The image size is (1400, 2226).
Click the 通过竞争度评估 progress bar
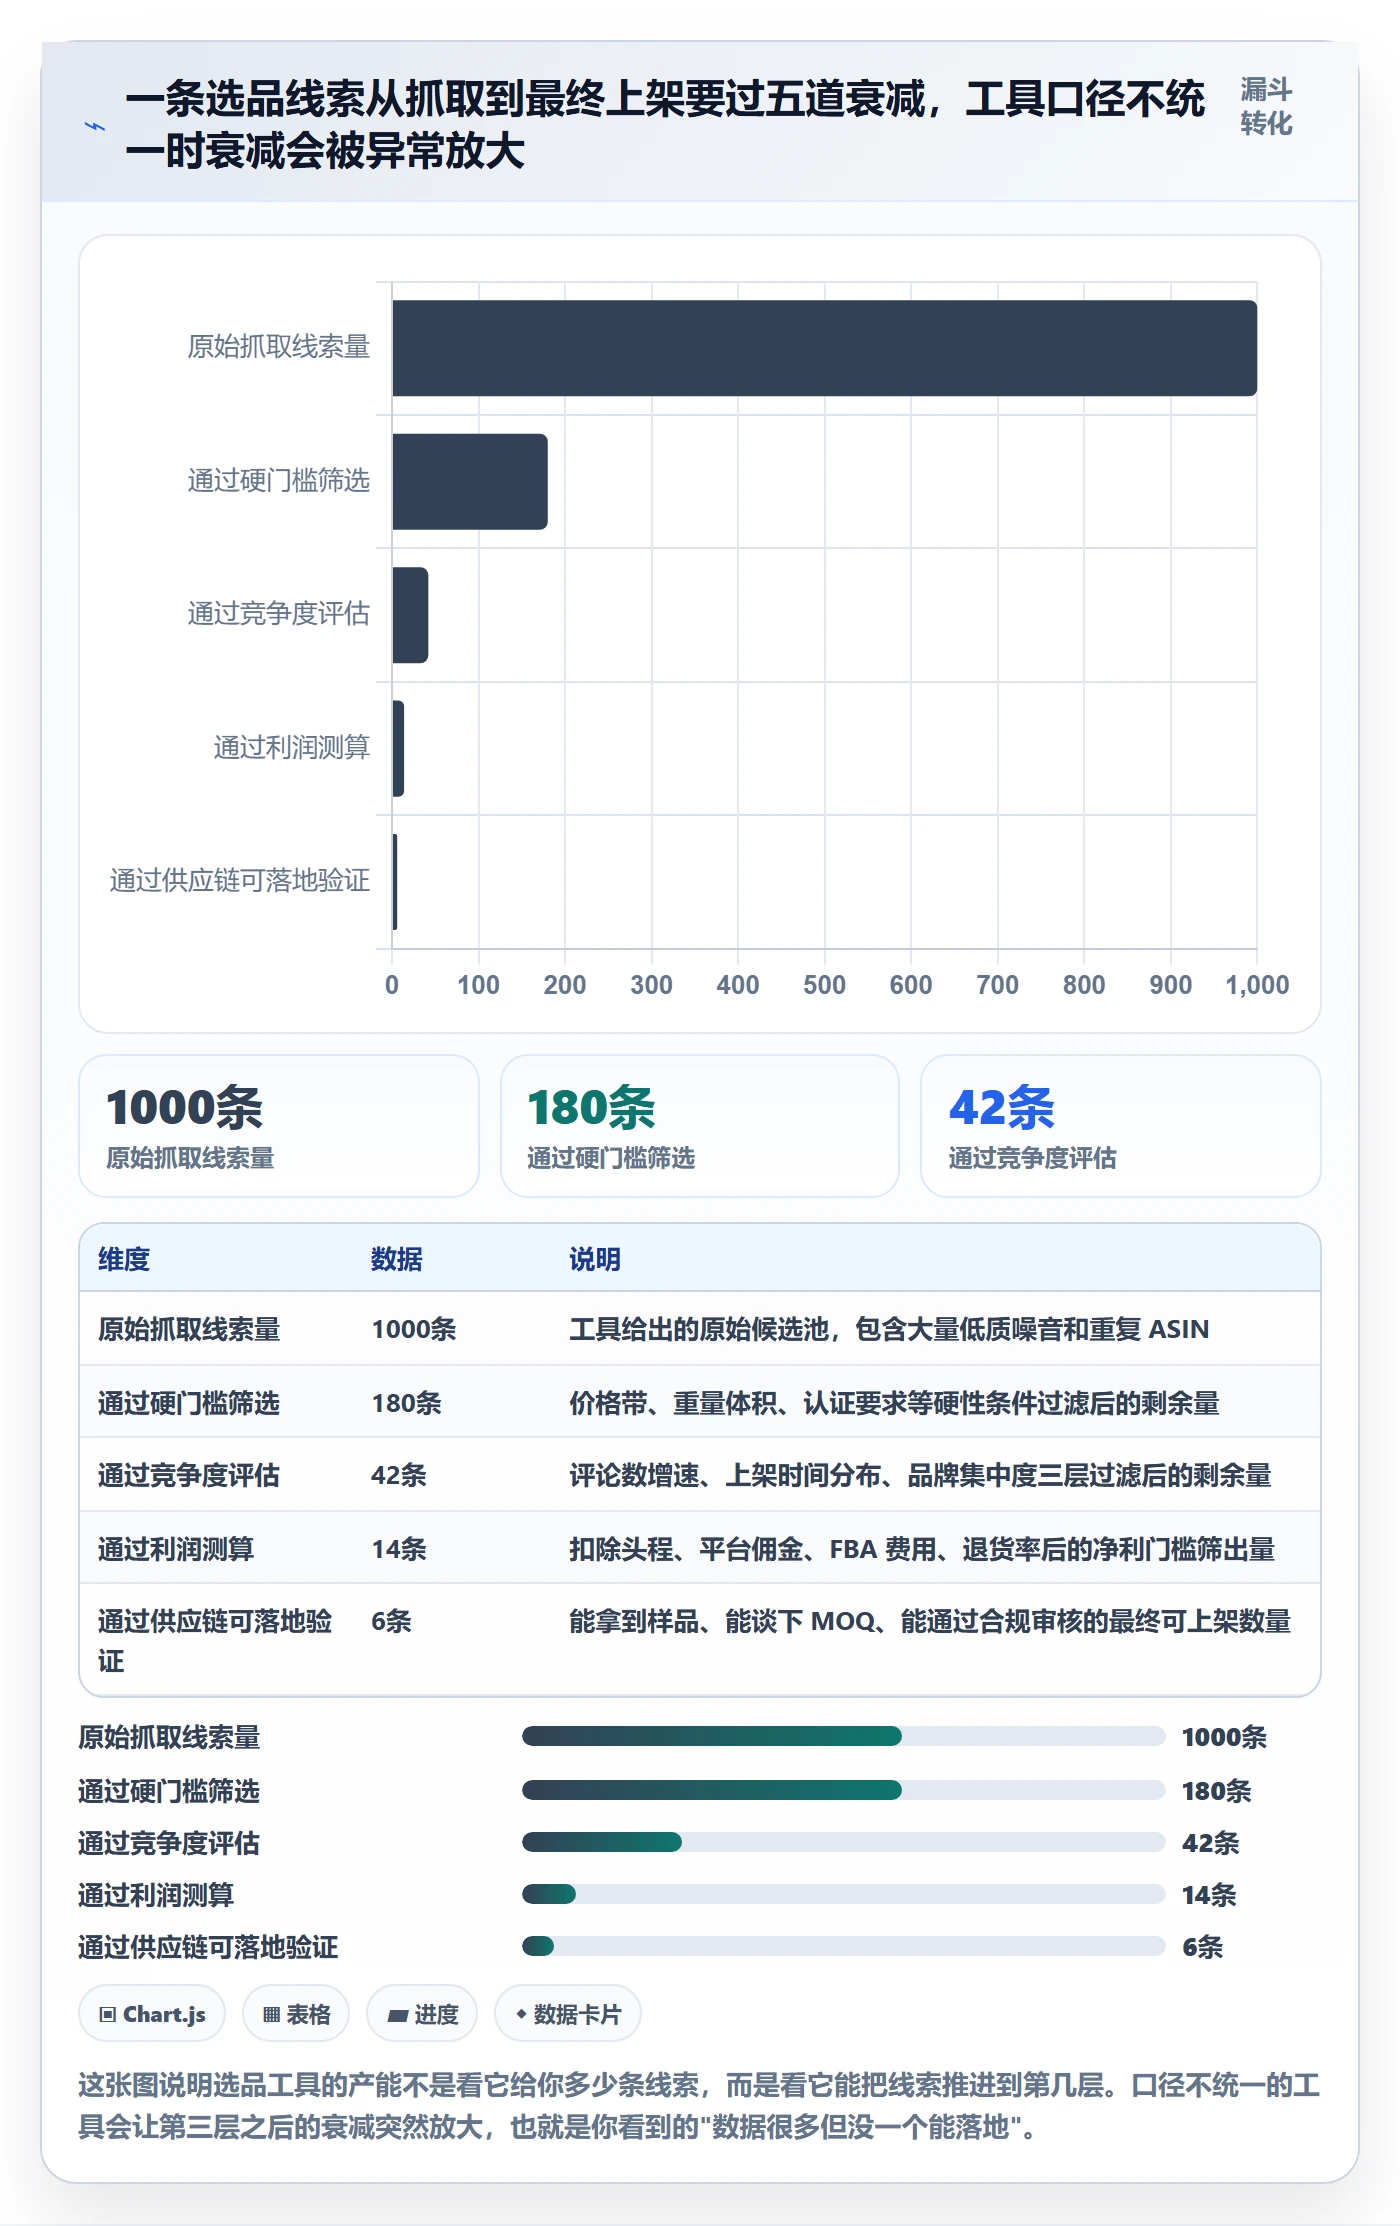pos(844,1842)
